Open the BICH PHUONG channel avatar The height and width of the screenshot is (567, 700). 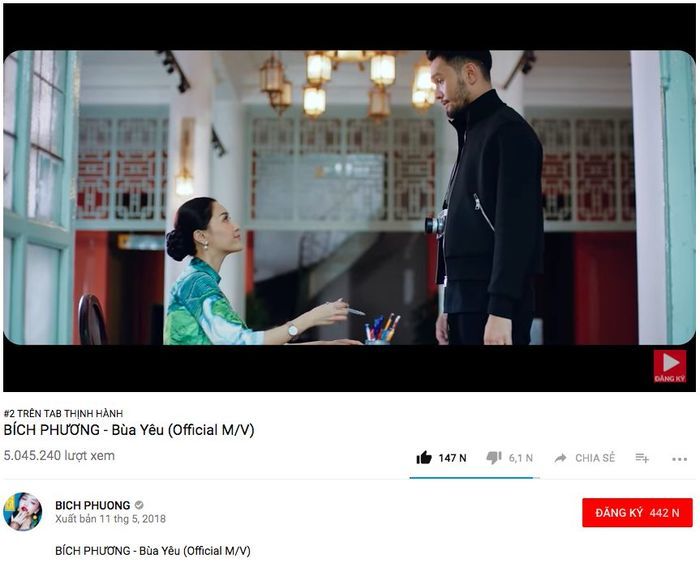23,512
